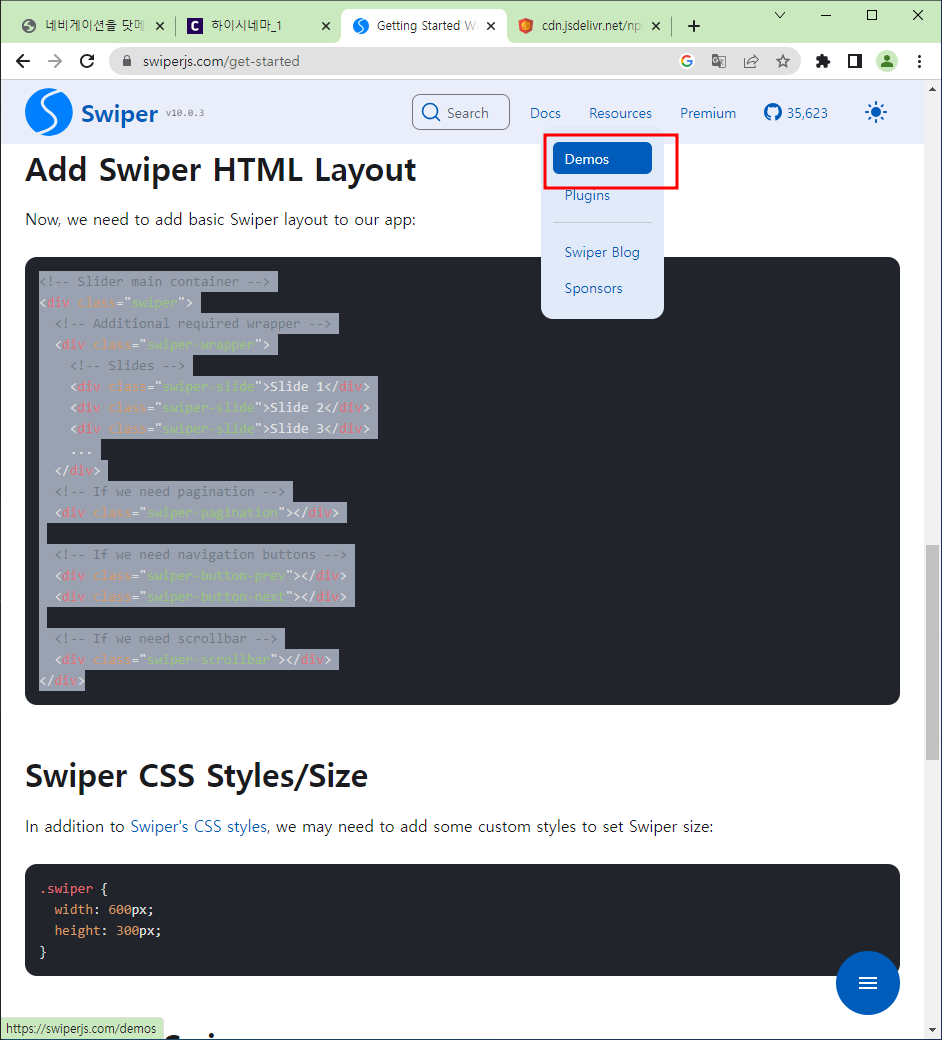This screenshot has height=1040, width=942.
Task: Select Swiper Blog from the dropdown
Action: pyautogui.click(x=602, y=252)
